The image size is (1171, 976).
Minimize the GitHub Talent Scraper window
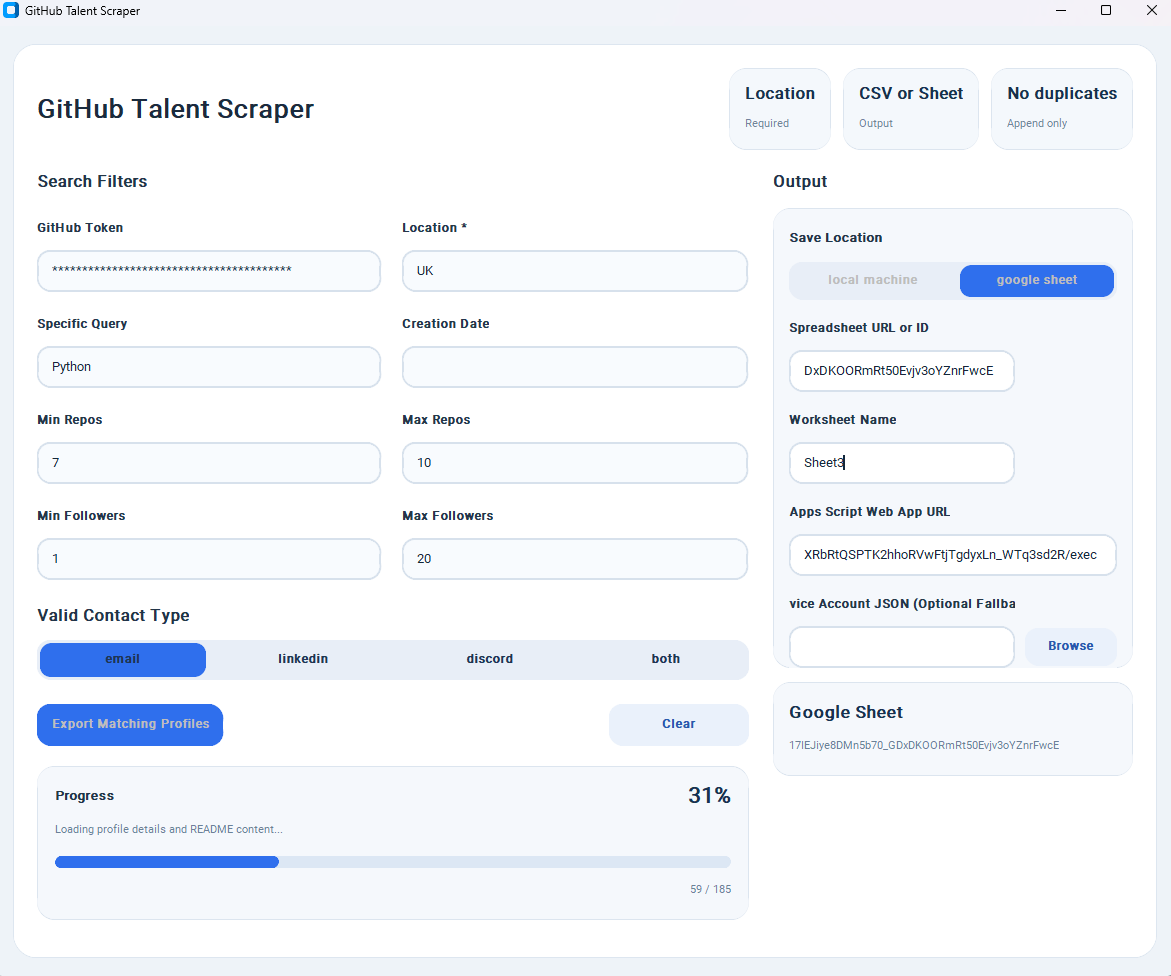[x=1061, y=10]
